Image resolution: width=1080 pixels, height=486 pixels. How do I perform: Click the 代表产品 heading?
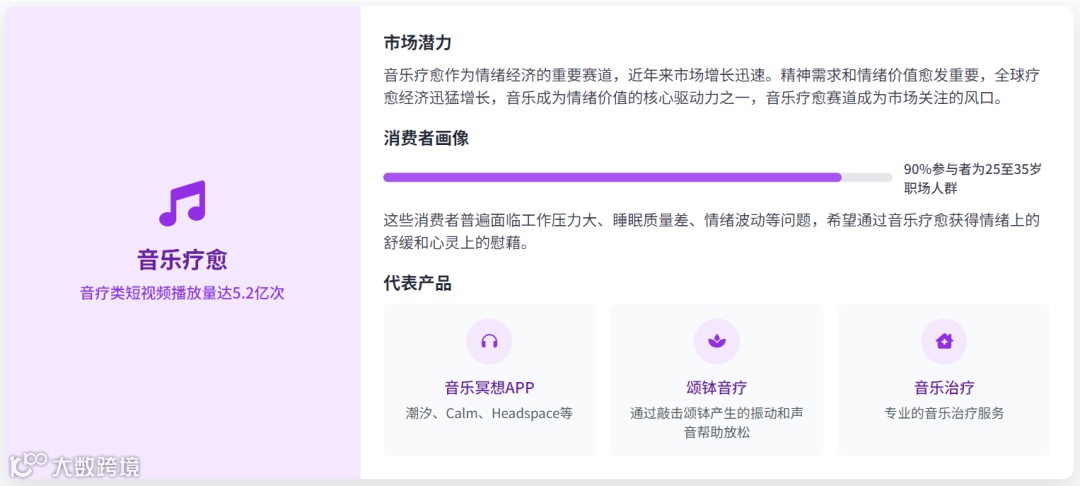click(x=417, y=283)
